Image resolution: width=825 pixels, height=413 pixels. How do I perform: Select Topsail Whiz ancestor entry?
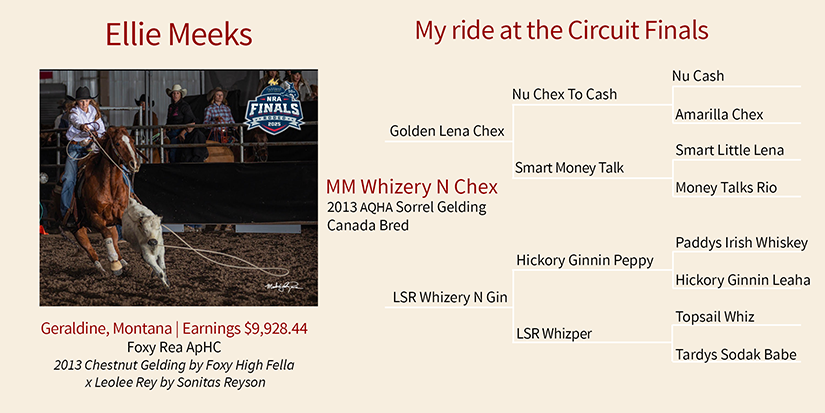(714, 317)
